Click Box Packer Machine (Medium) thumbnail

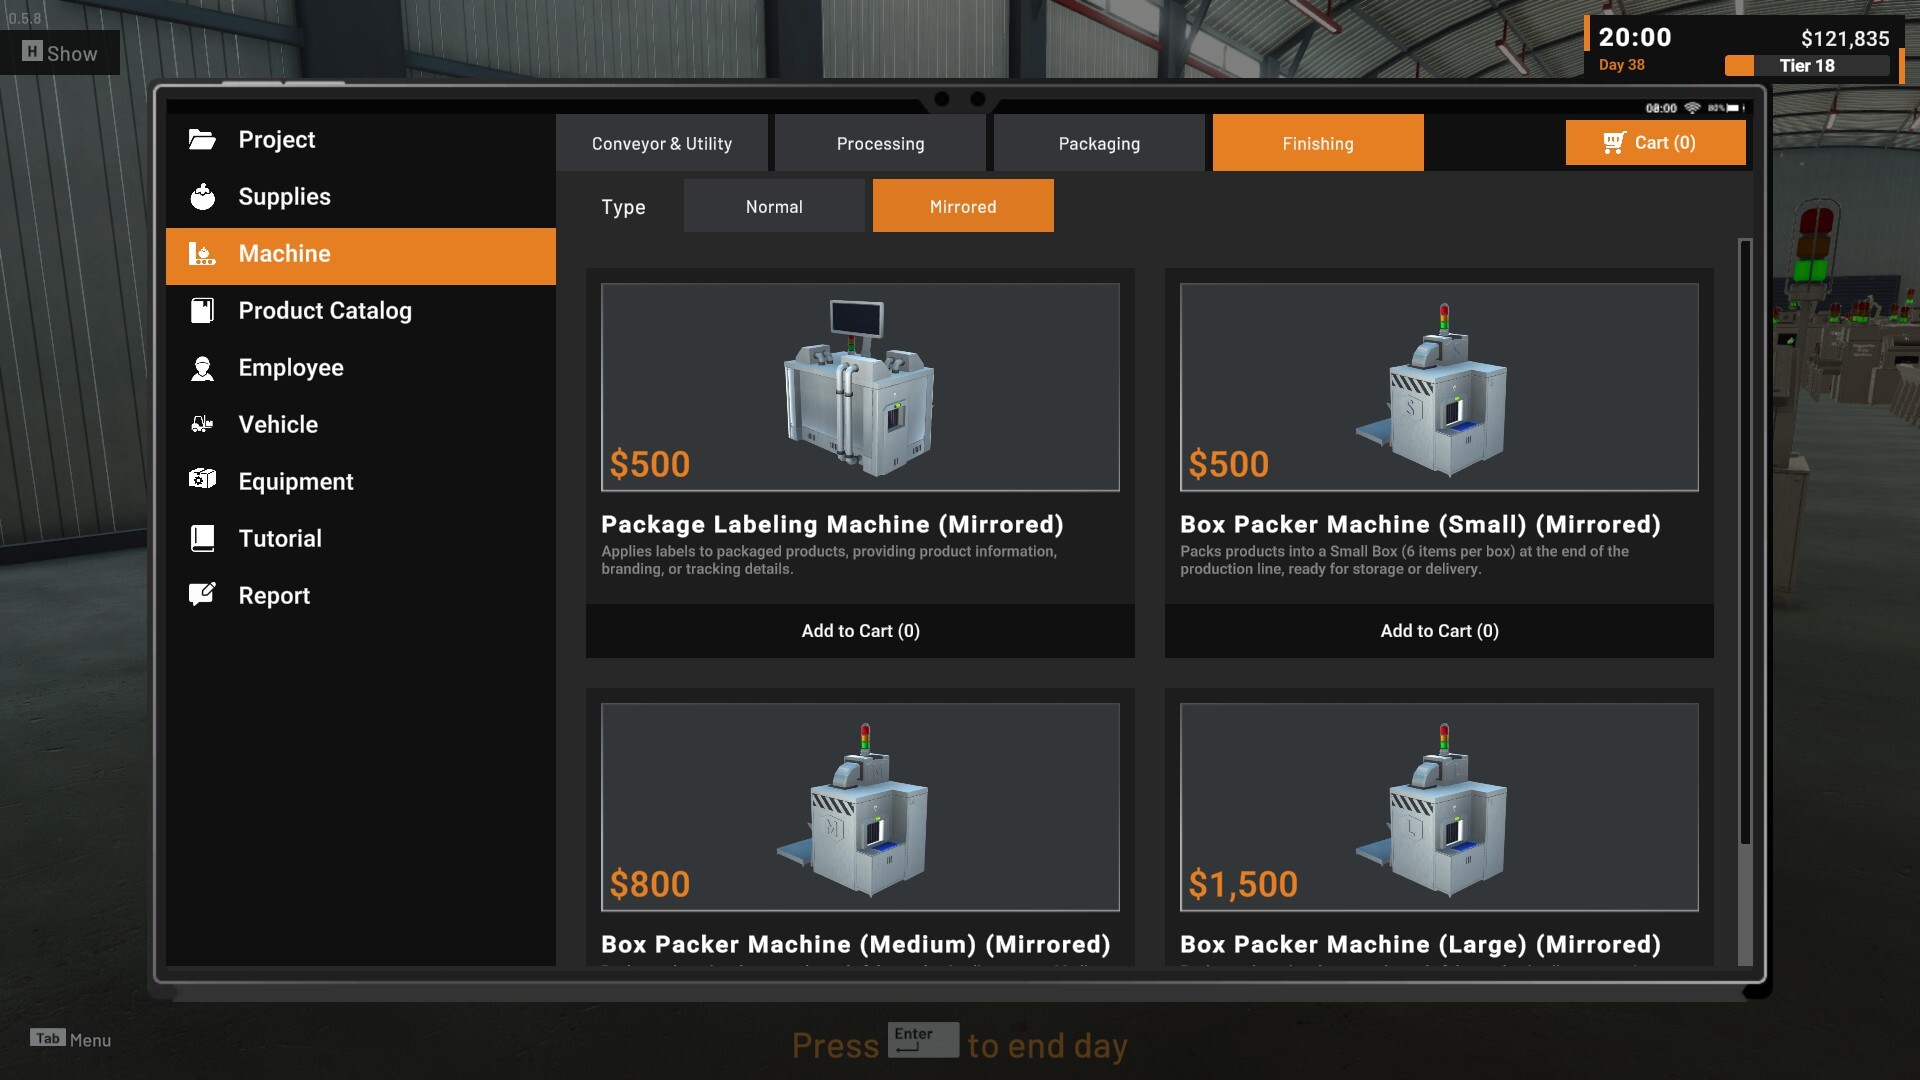pyautogui.click(x=860, y=807)
